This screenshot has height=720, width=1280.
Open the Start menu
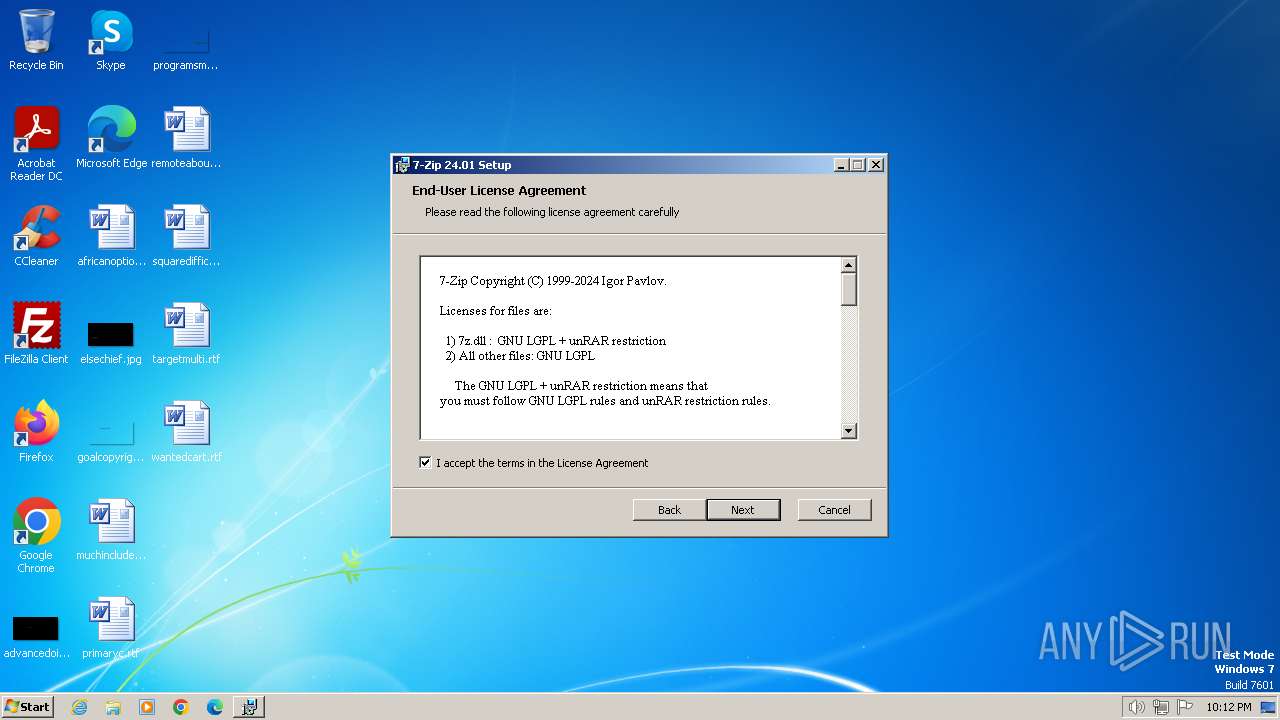pos(28,707)
